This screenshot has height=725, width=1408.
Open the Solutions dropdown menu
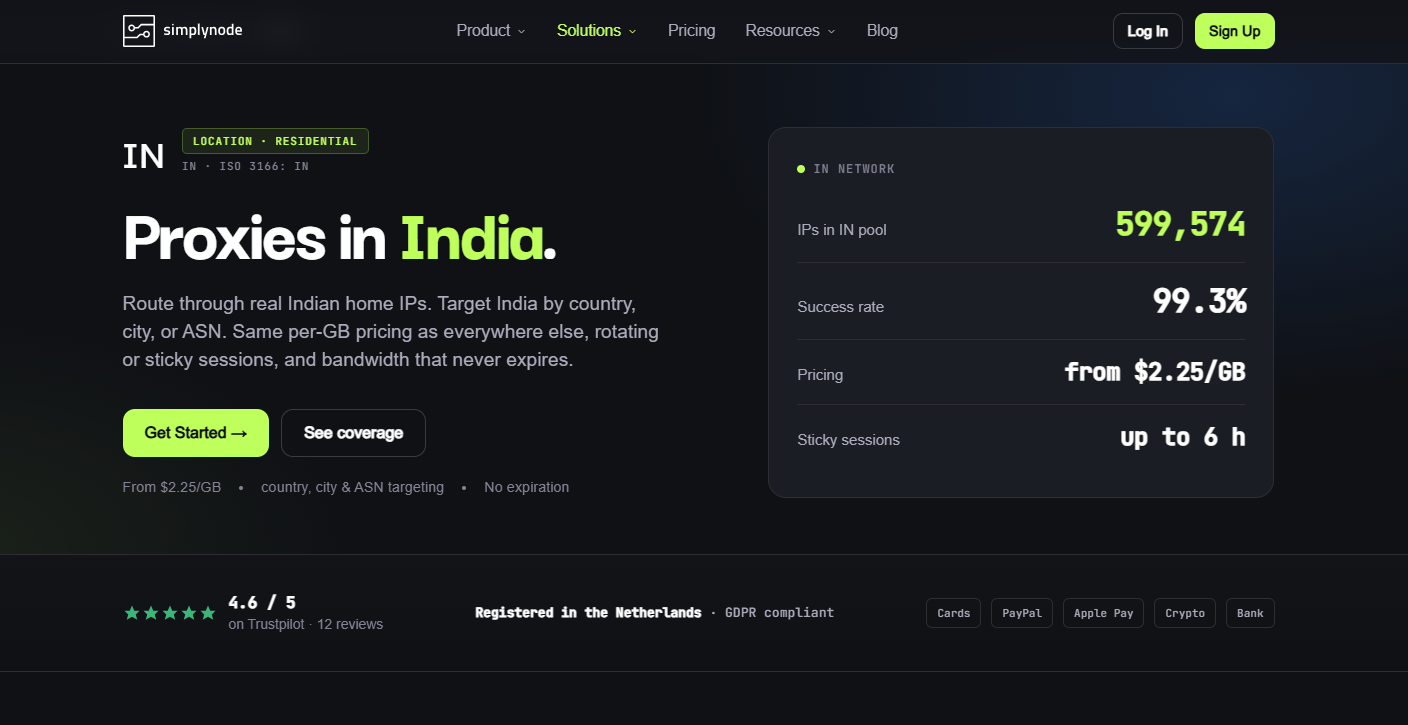pos(597,31)
